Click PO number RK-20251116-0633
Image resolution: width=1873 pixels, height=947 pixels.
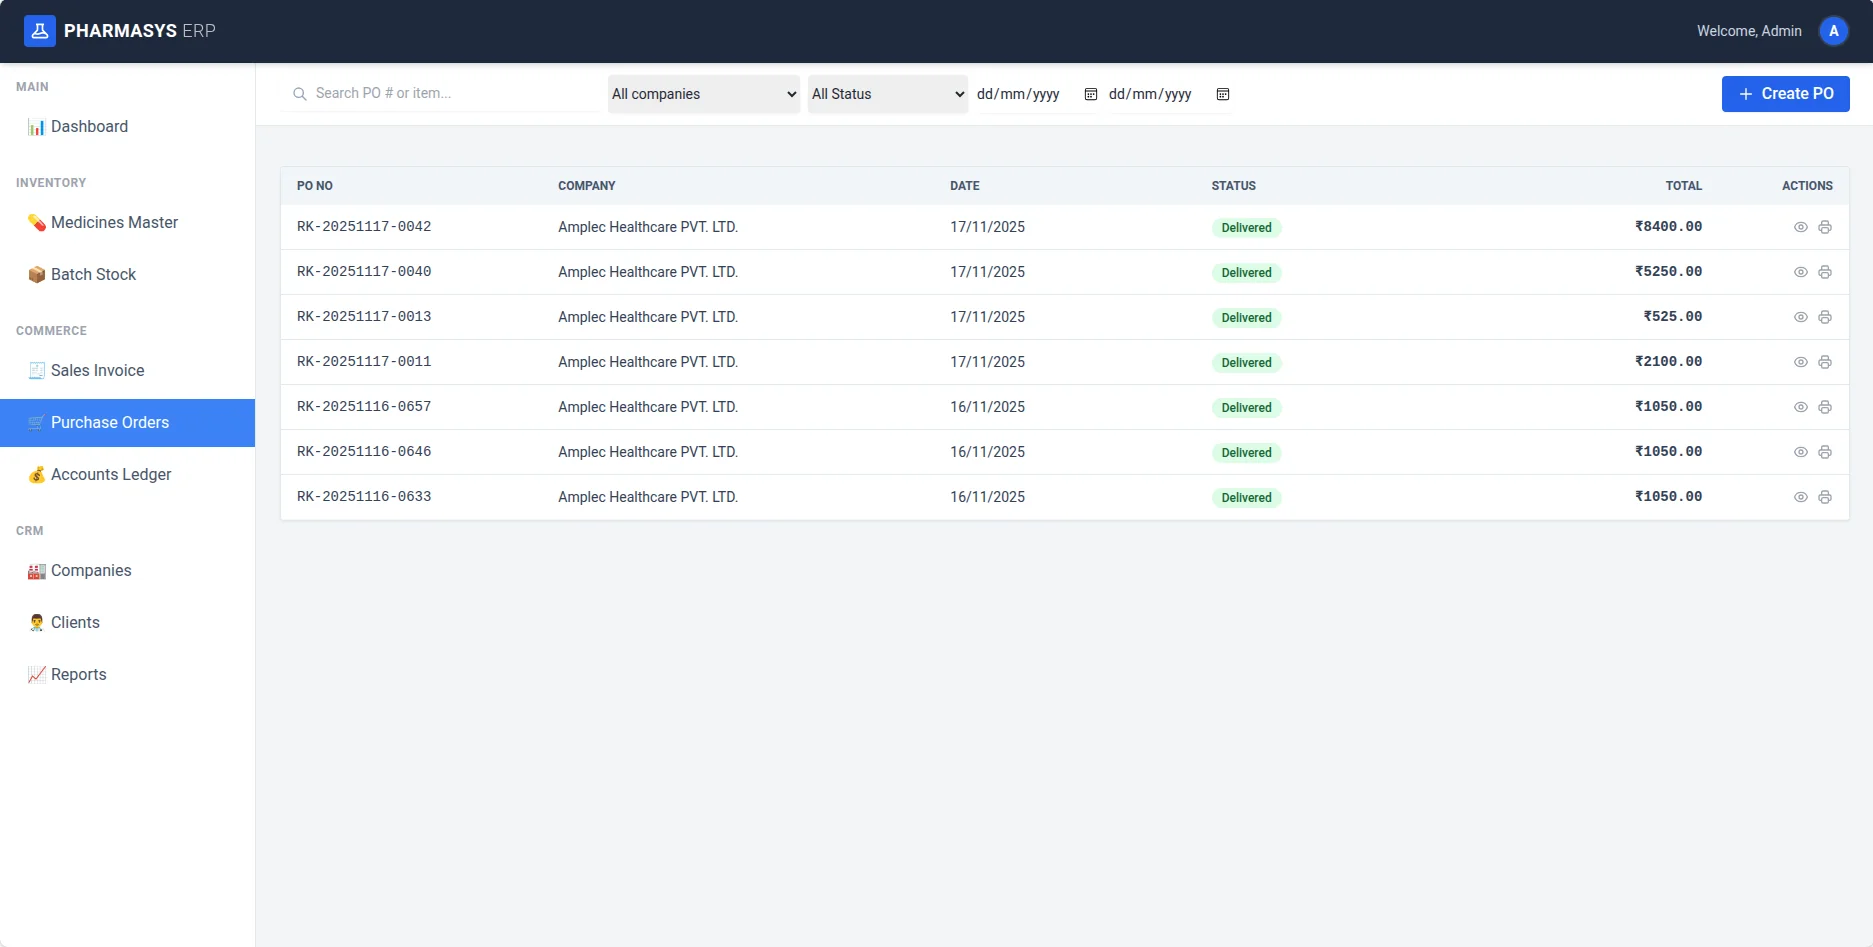pyautogui.click(x=364, y=497)
